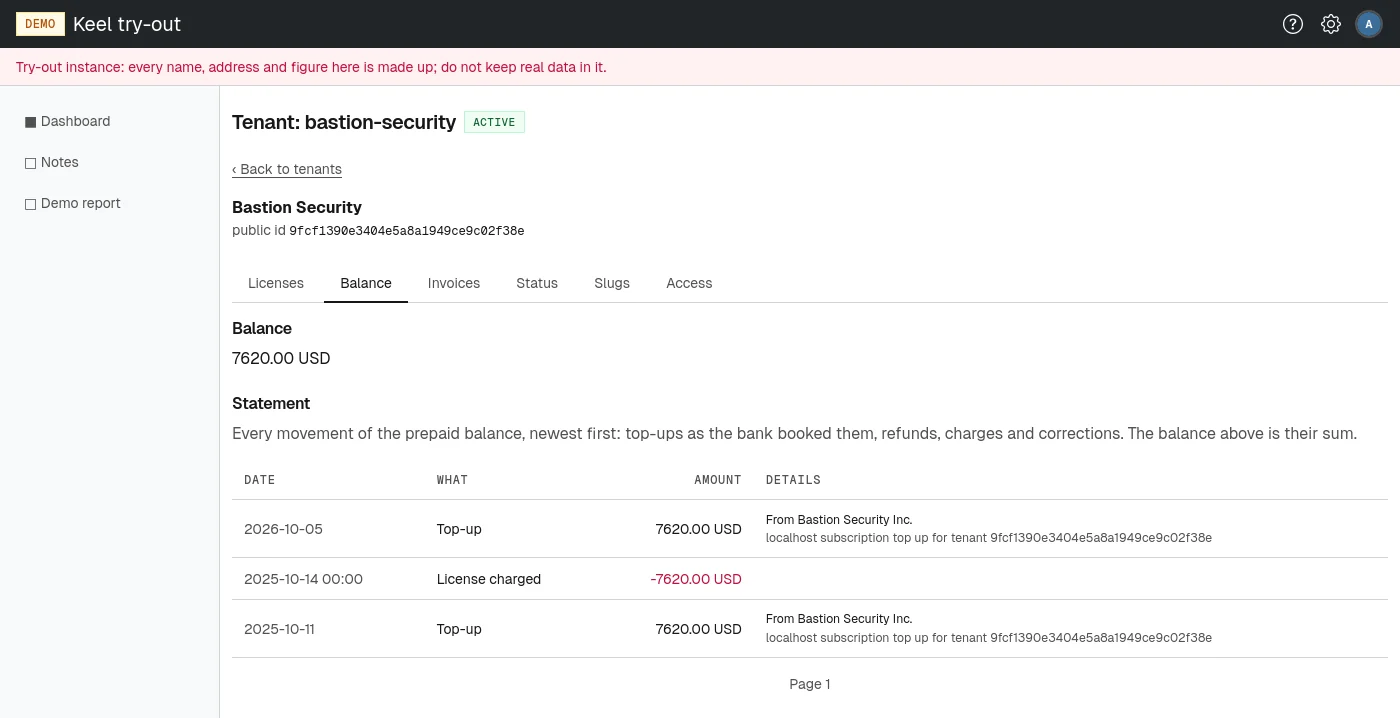Click details of the 2026-10-05 top-up

pos(989,529)
